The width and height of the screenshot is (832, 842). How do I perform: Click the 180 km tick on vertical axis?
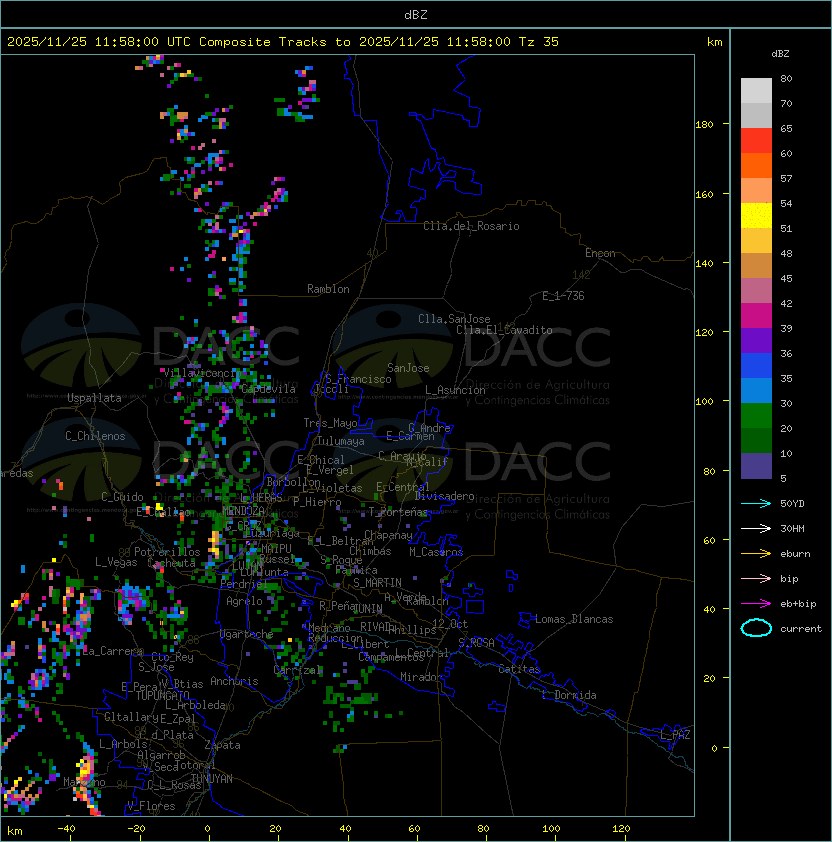click(x=704, y=125)
